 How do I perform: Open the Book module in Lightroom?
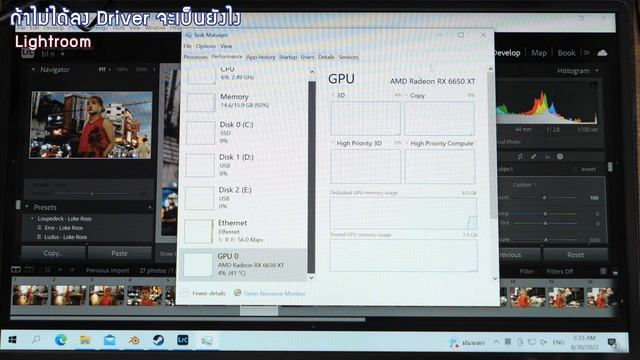tap(567, 53)
